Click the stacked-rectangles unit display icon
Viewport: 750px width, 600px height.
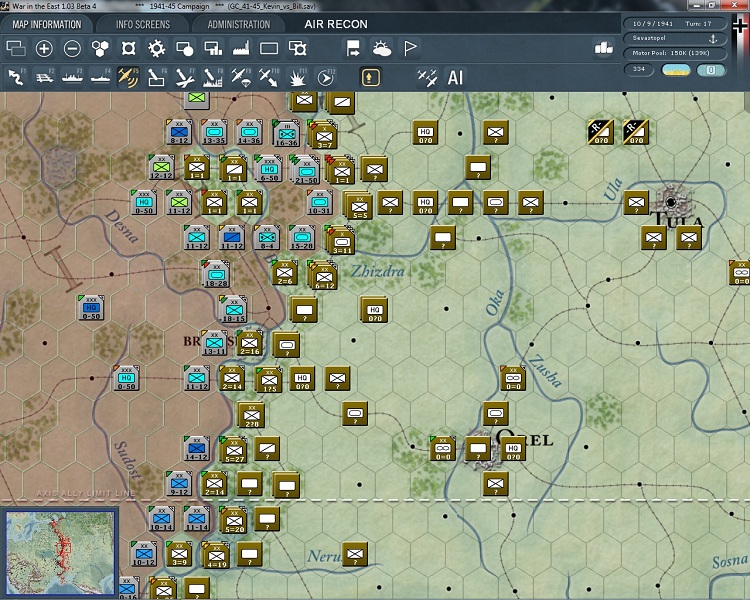pos(16,48)
